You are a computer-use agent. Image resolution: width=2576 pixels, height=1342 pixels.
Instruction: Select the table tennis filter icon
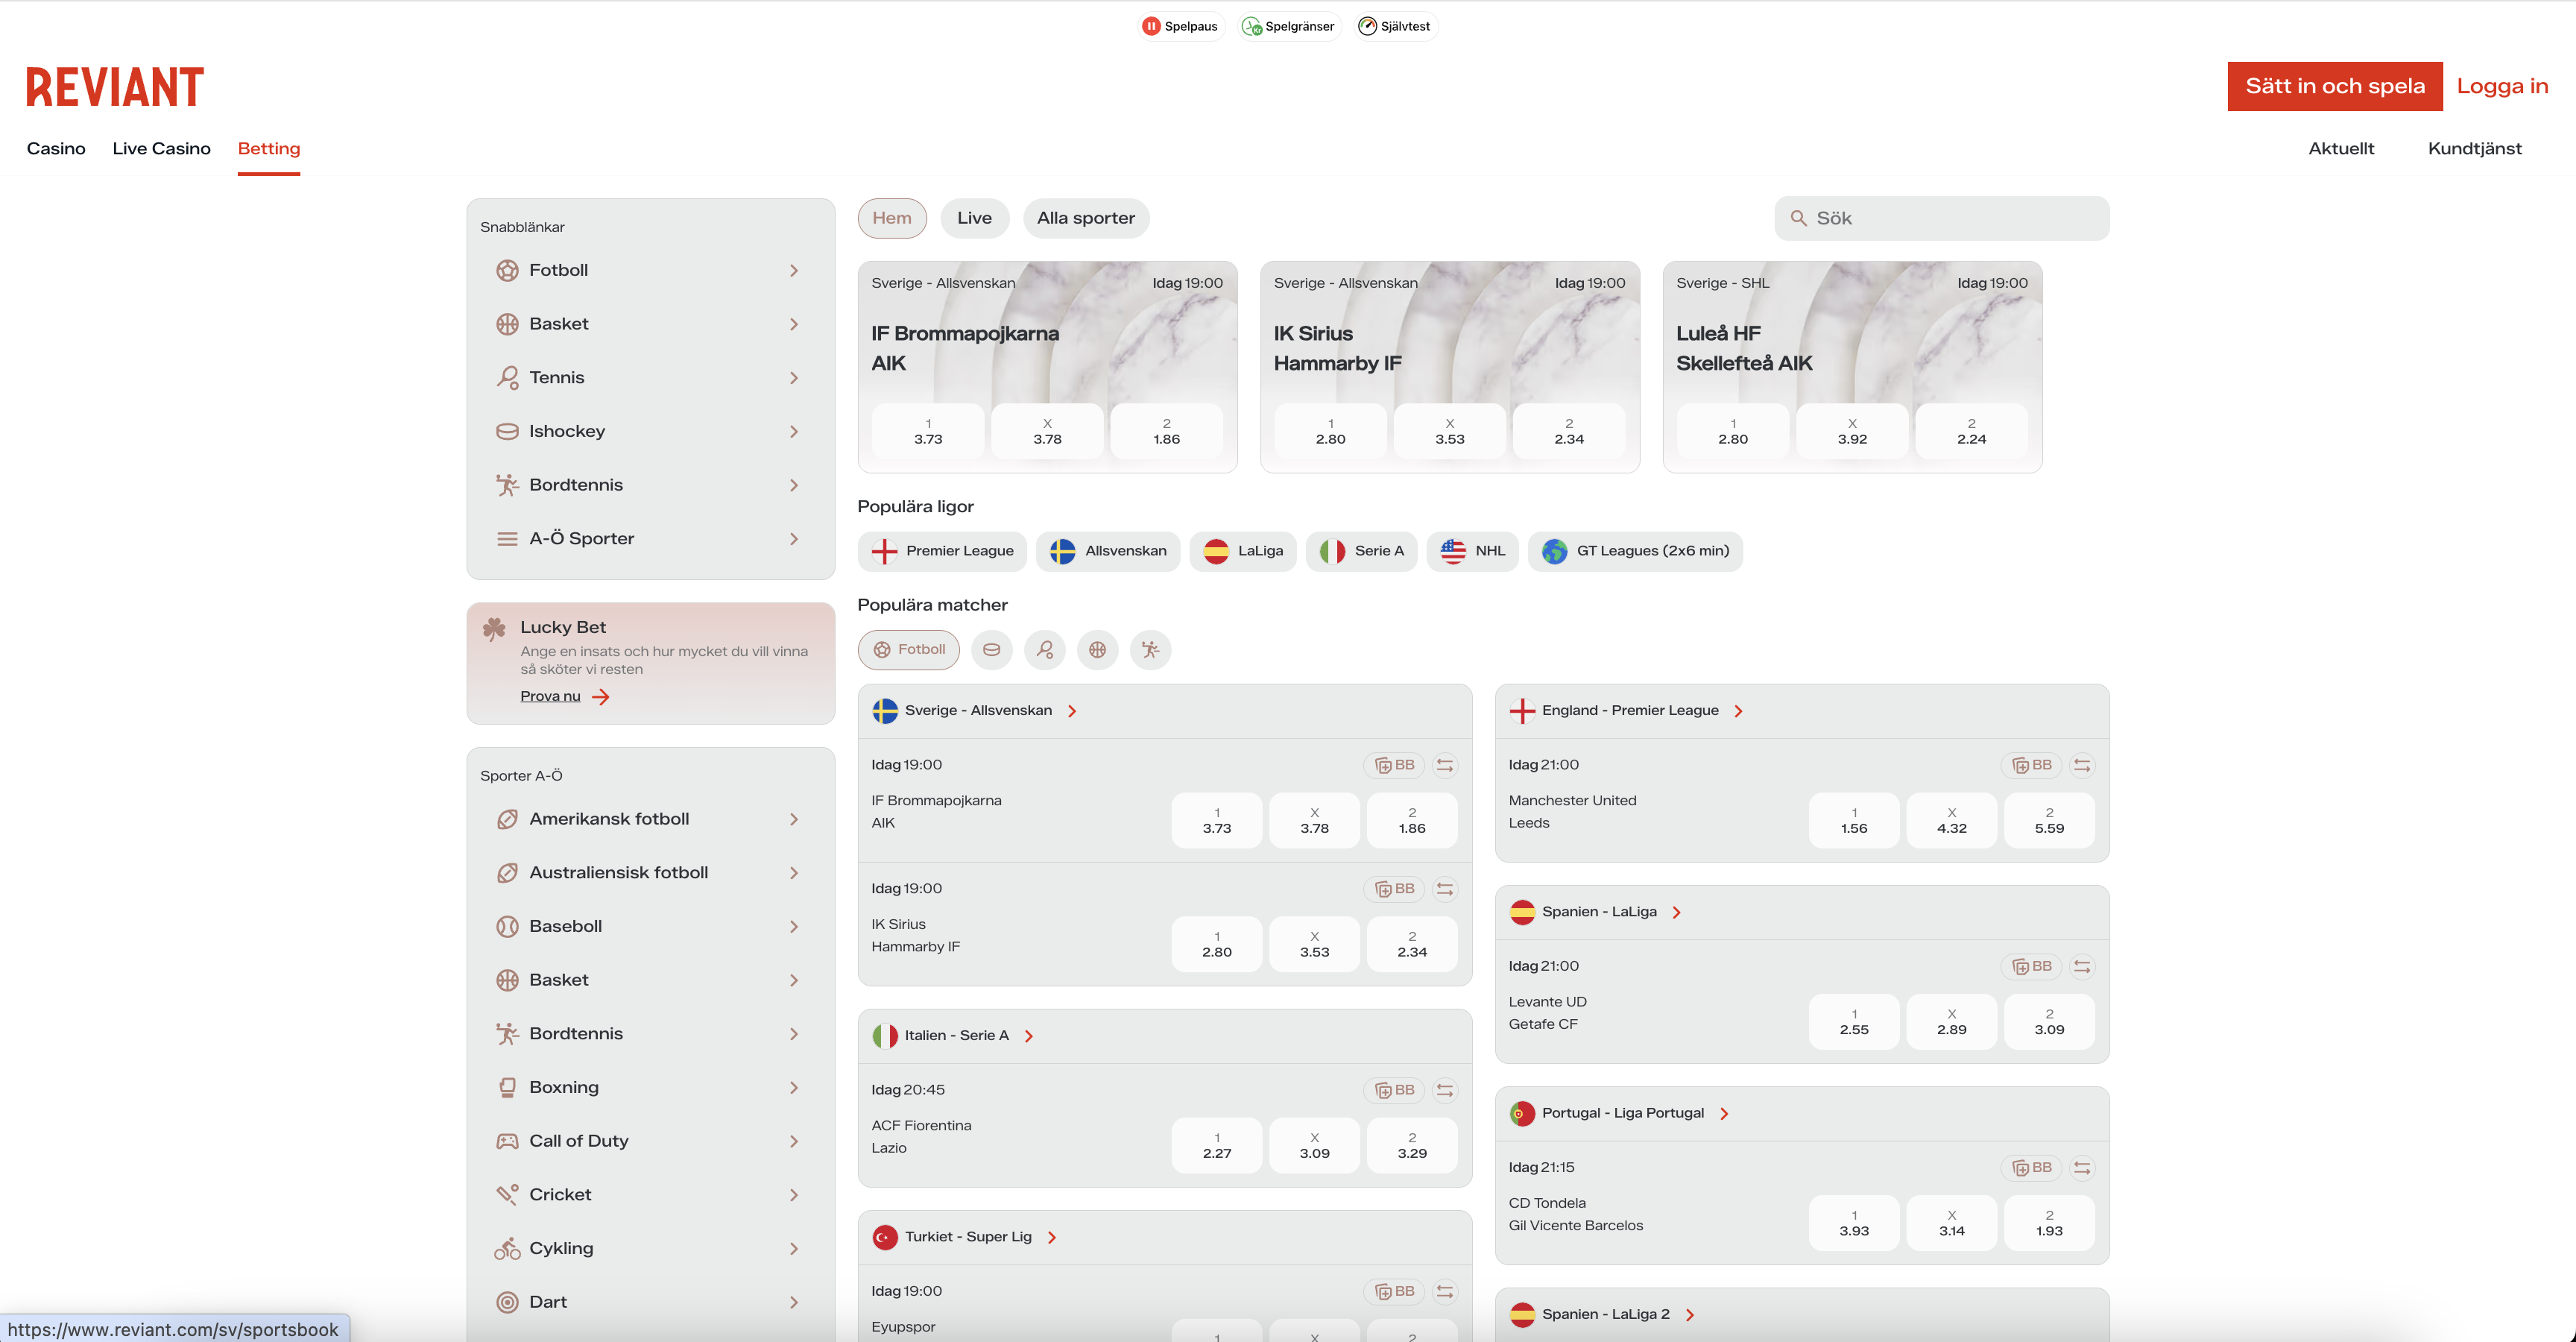point(1150,650)
